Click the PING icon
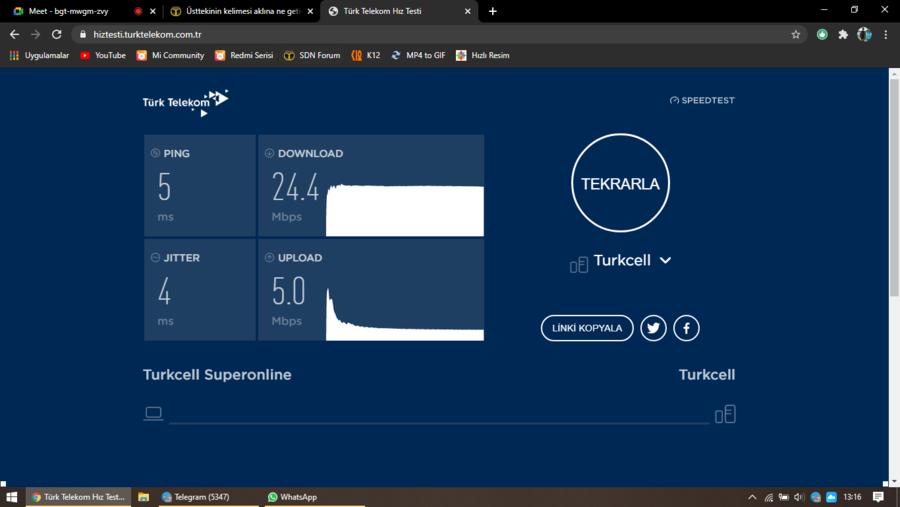Screen dimensions: 900x507 (155, 153)
